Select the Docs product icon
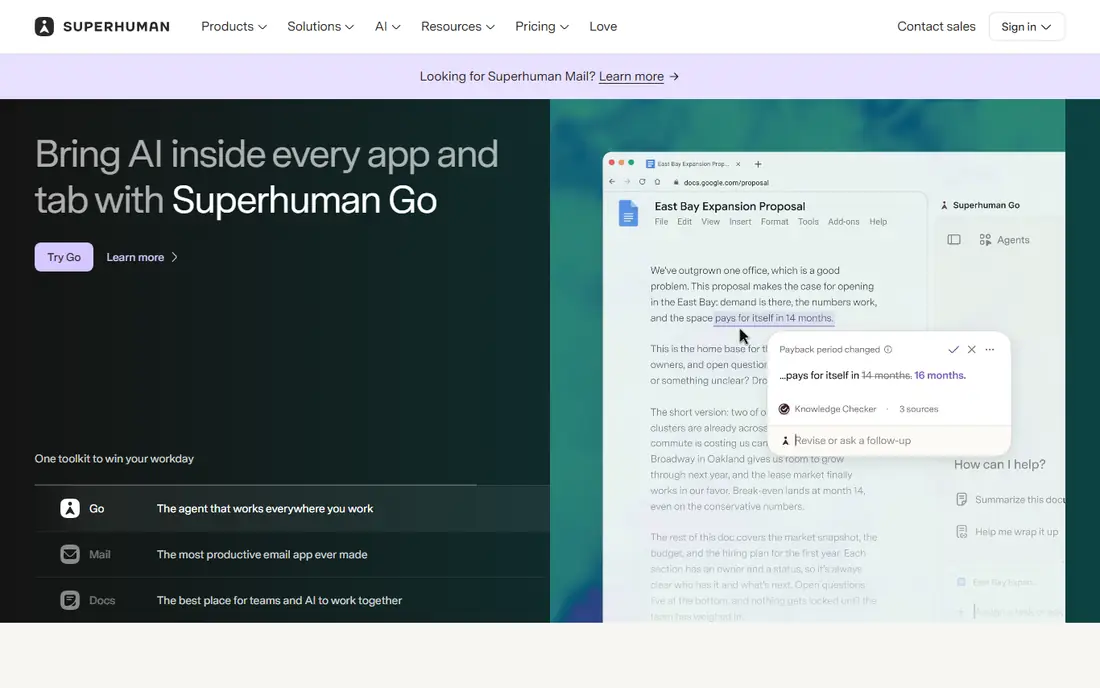This screenshot has width=1100, height=688. tap(69, 600)
